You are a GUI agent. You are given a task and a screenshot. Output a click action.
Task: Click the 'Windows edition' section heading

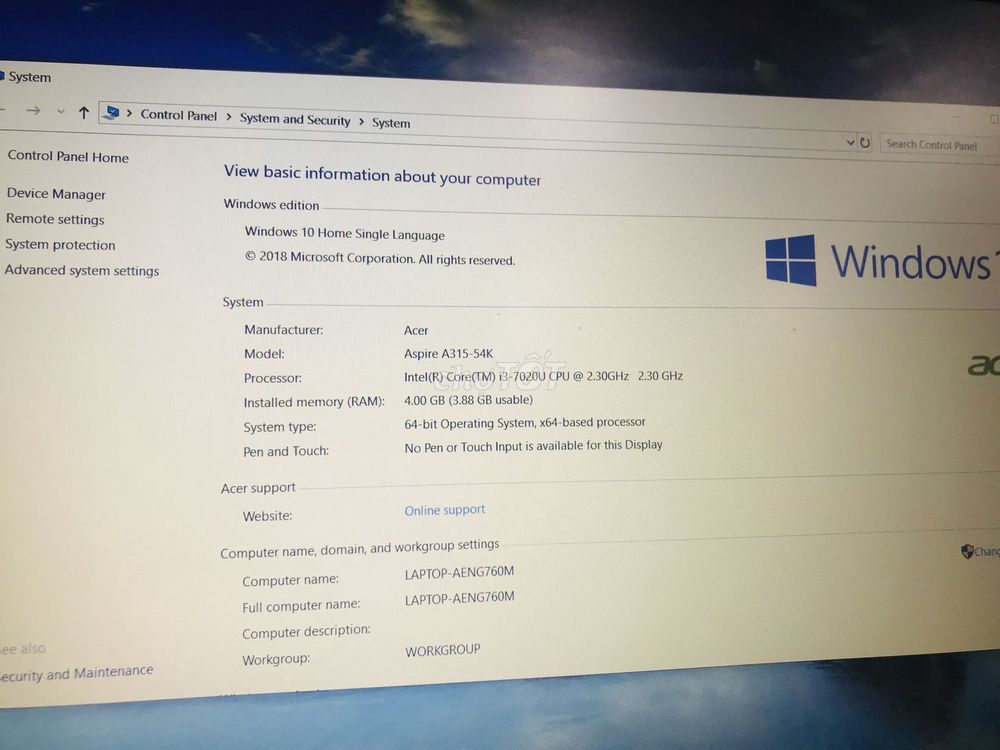[271, 205]
